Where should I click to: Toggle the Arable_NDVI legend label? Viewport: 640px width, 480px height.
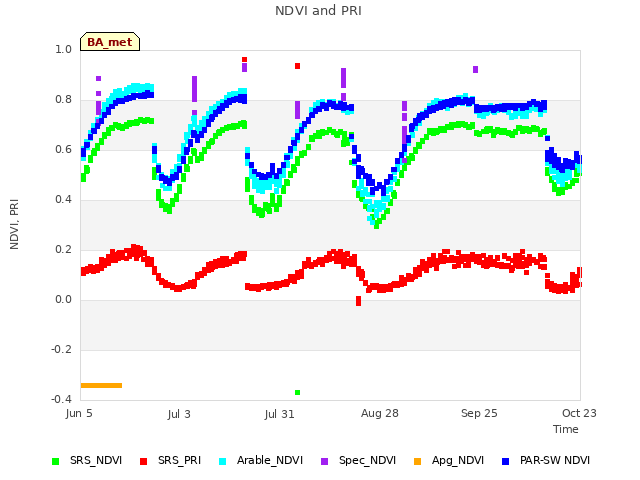pos(270,460)
